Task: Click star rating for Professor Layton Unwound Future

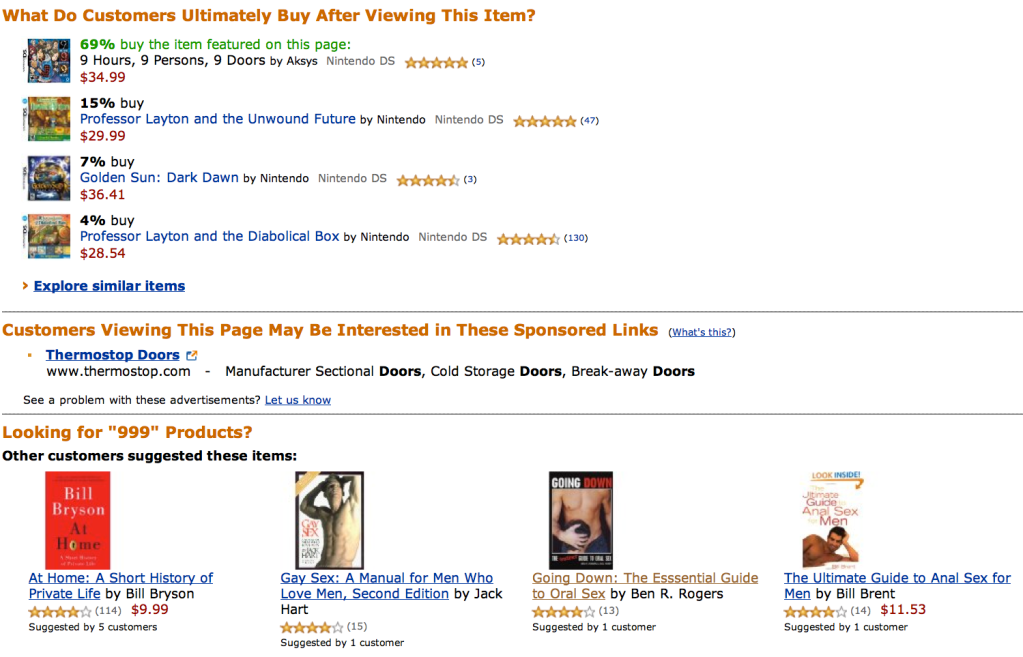Action: [544, 121]
